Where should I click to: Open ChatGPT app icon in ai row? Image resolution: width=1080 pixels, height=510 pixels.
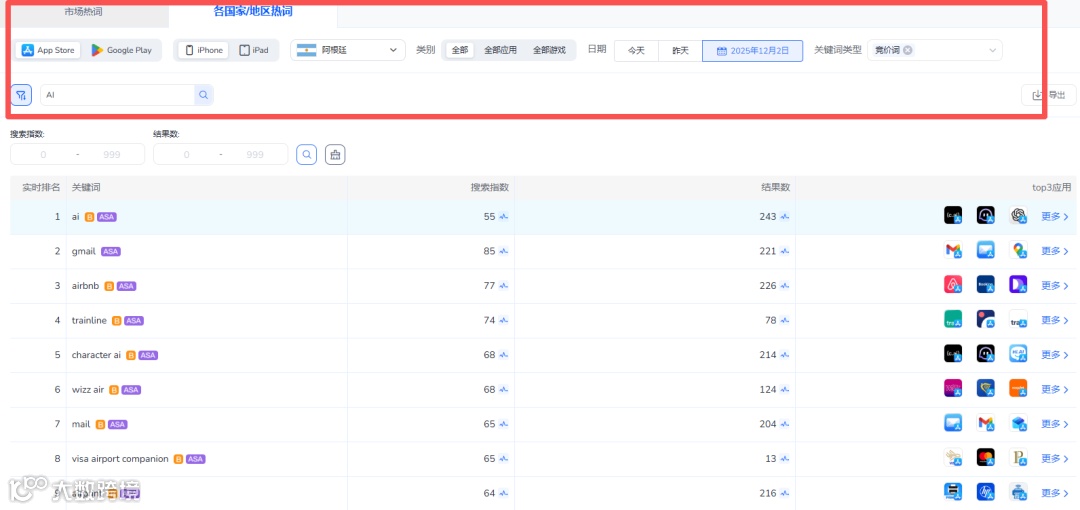point(1018,216)
